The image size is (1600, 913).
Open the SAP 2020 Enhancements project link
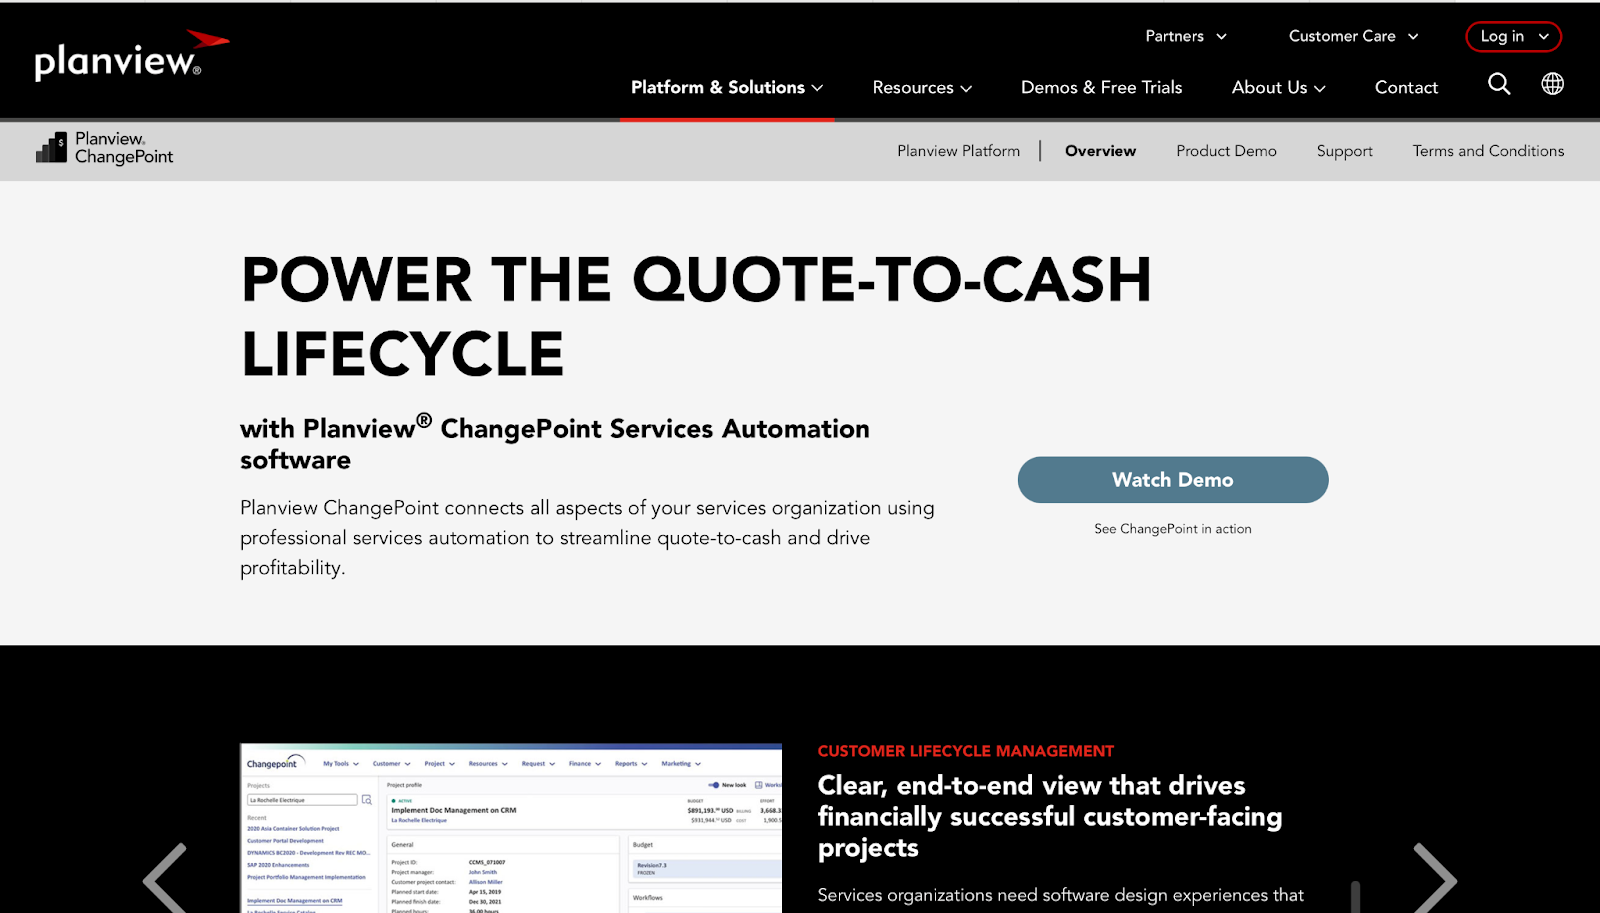click(x=278, y=865)
